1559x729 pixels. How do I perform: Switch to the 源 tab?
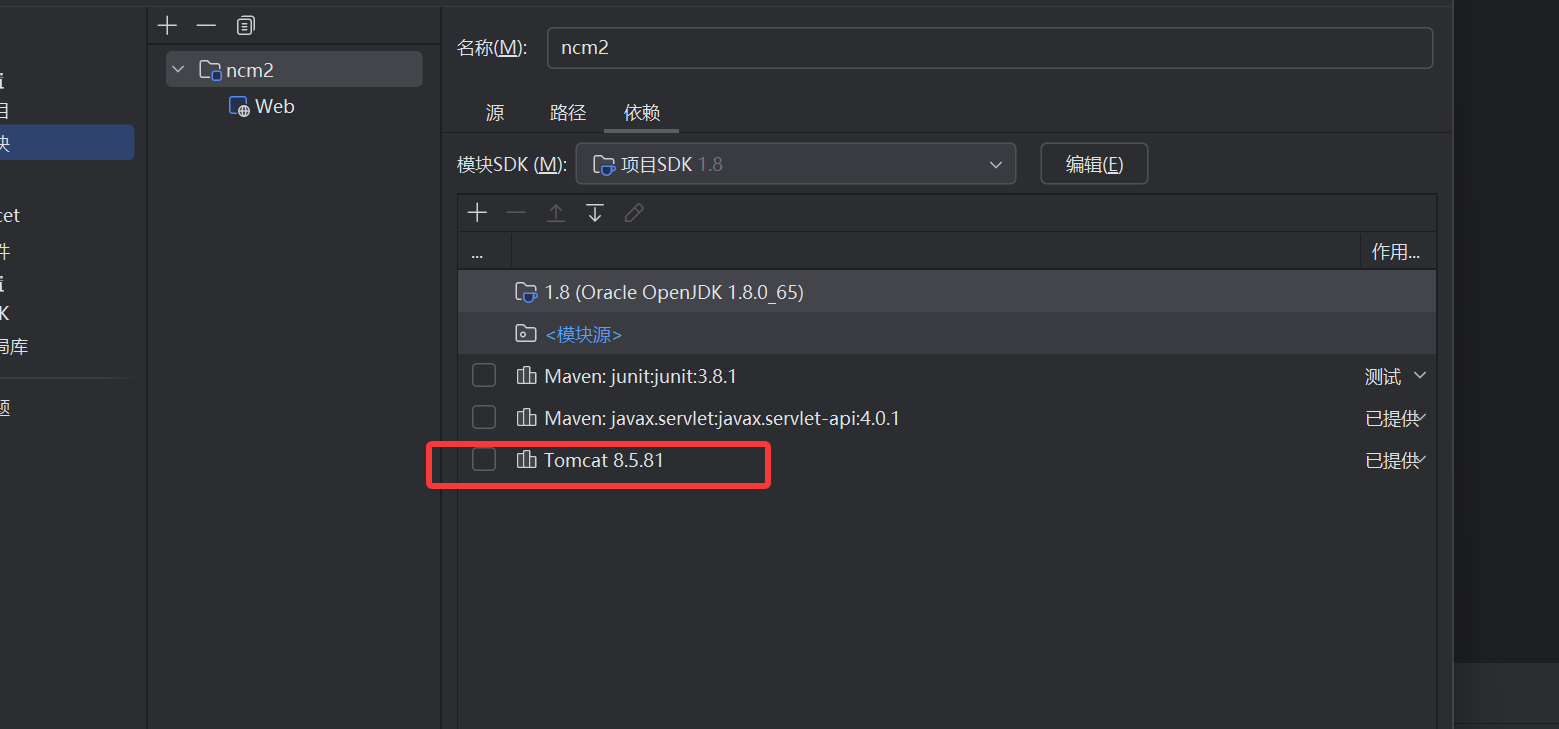494,113
